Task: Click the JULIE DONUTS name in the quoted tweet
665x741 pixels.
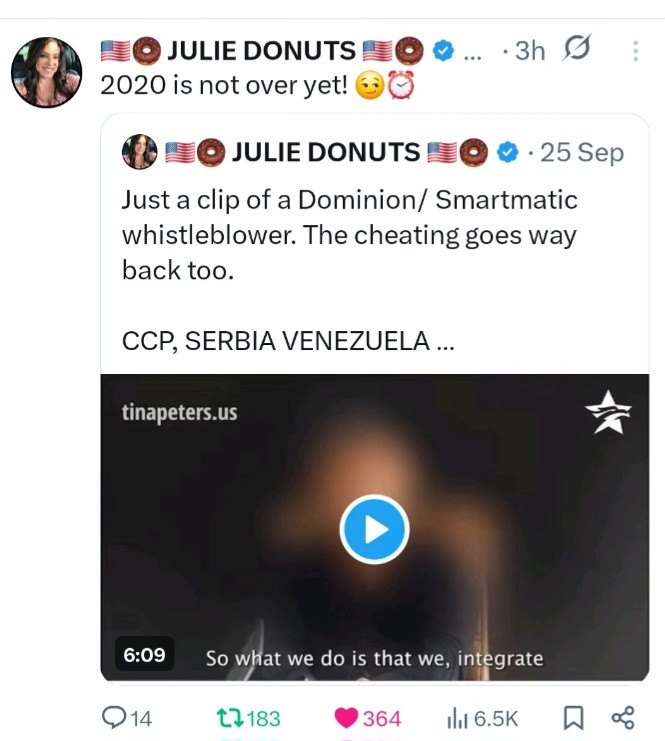Action: [325, 152]
